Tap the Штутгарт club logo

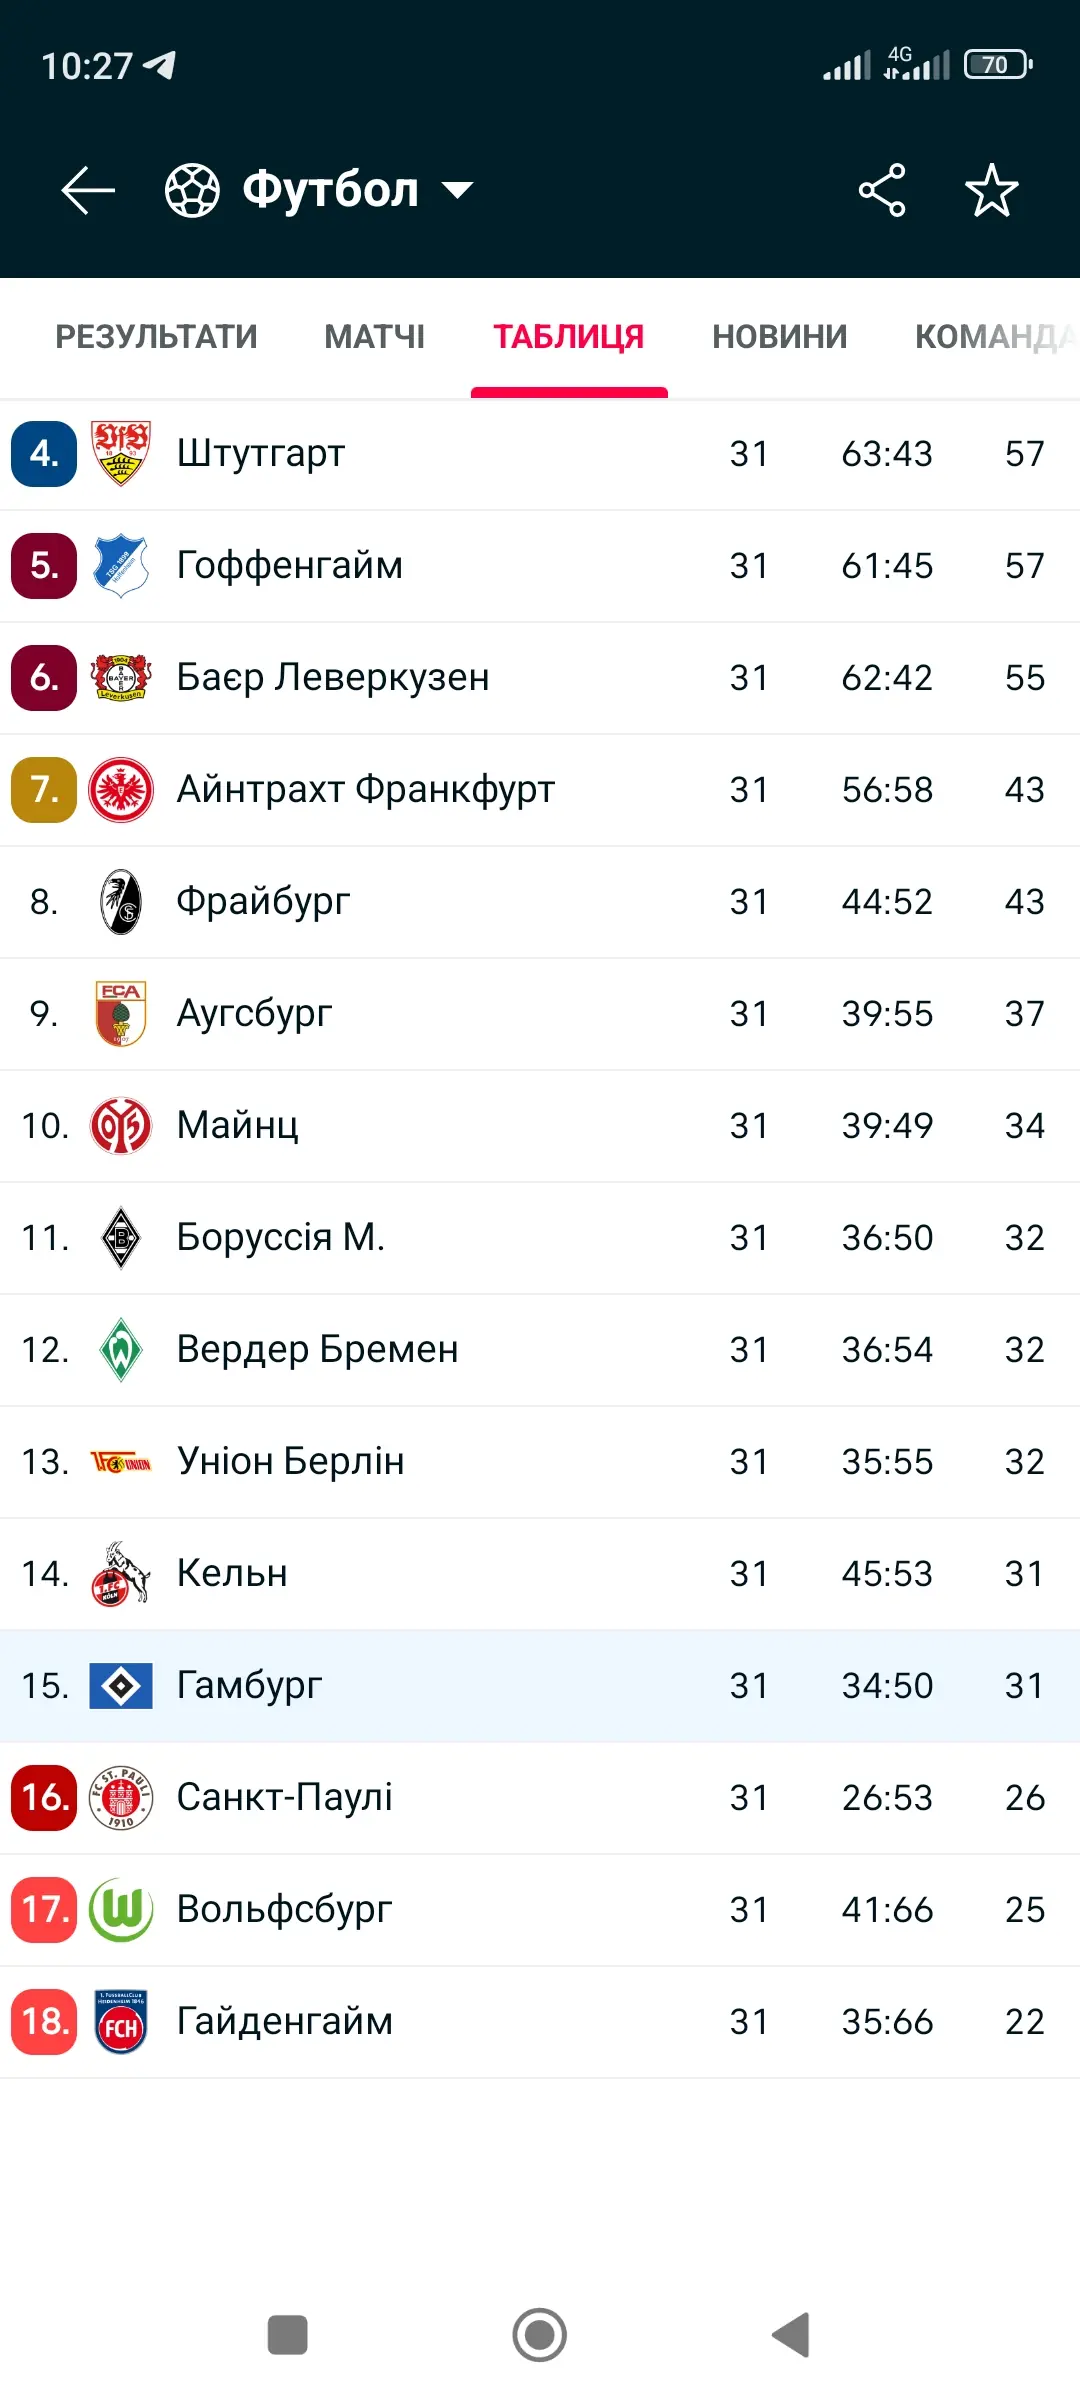pos(121,454)
